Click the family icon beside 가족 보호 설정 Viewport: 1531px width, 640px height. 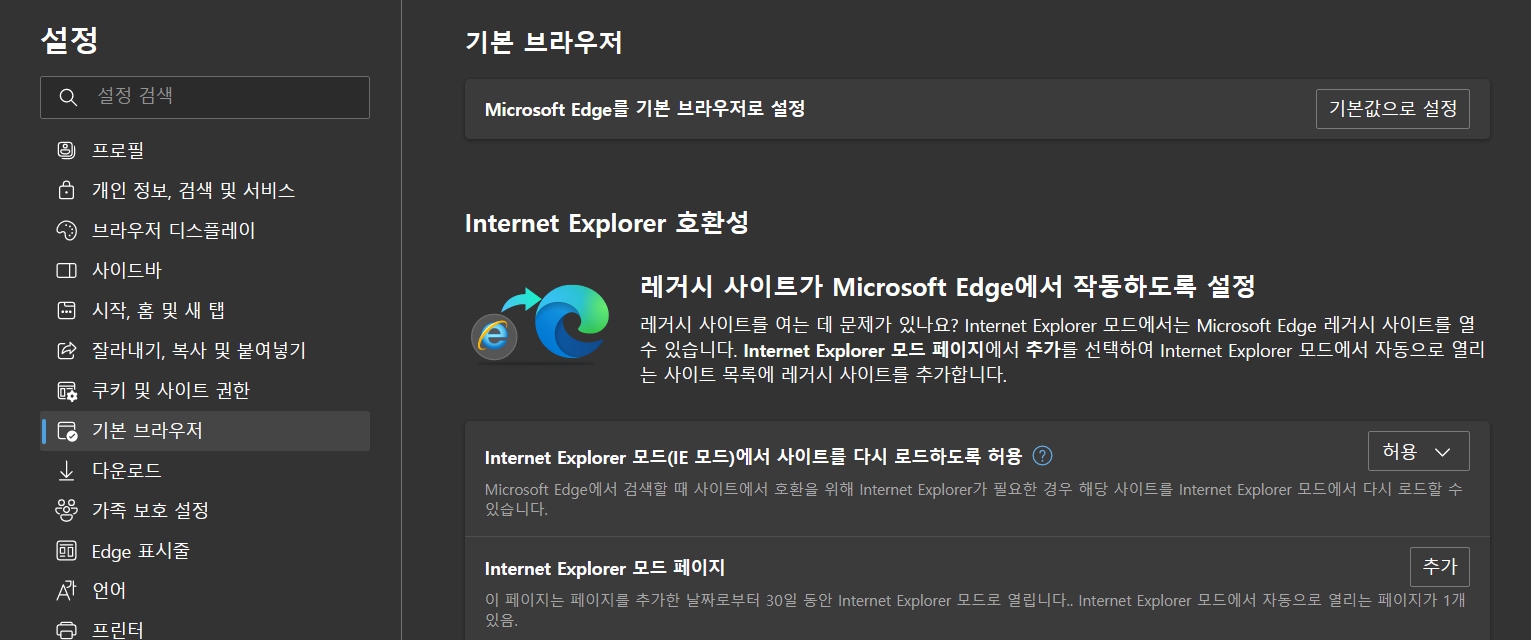point(67,510)
